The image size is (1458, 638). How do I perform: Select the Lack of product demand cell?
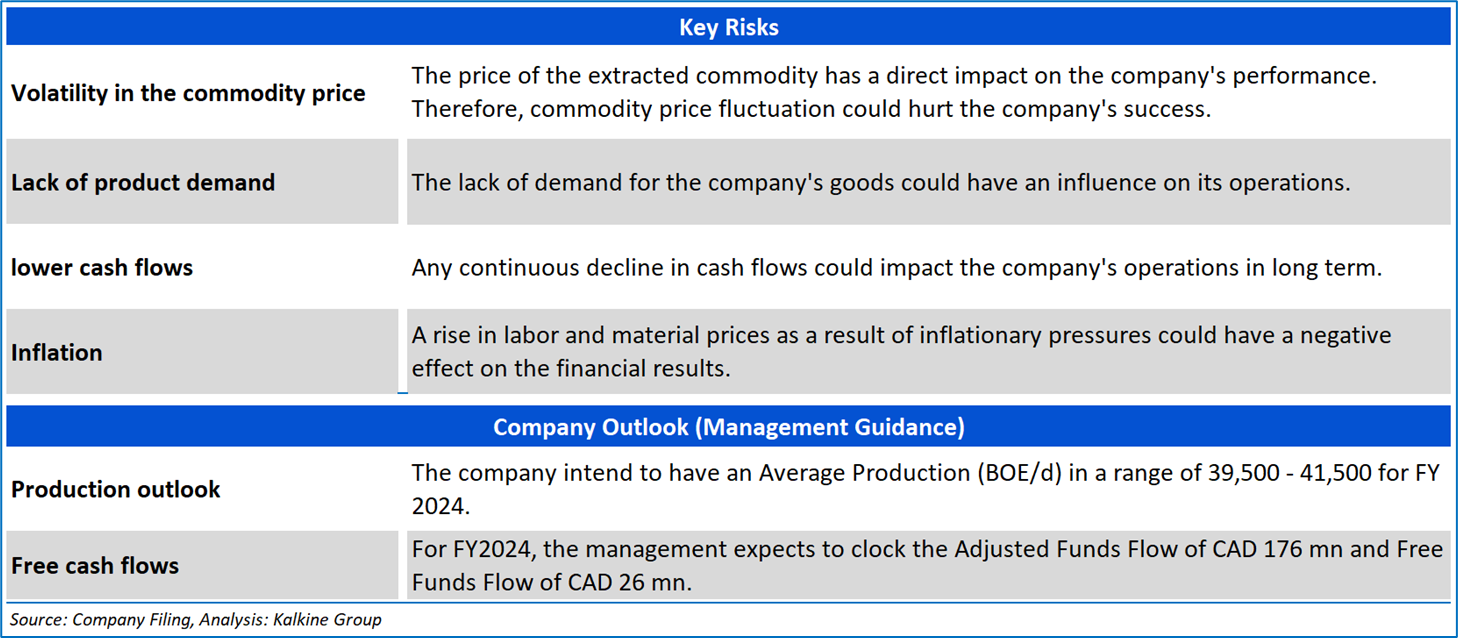(x=143, y=183)
